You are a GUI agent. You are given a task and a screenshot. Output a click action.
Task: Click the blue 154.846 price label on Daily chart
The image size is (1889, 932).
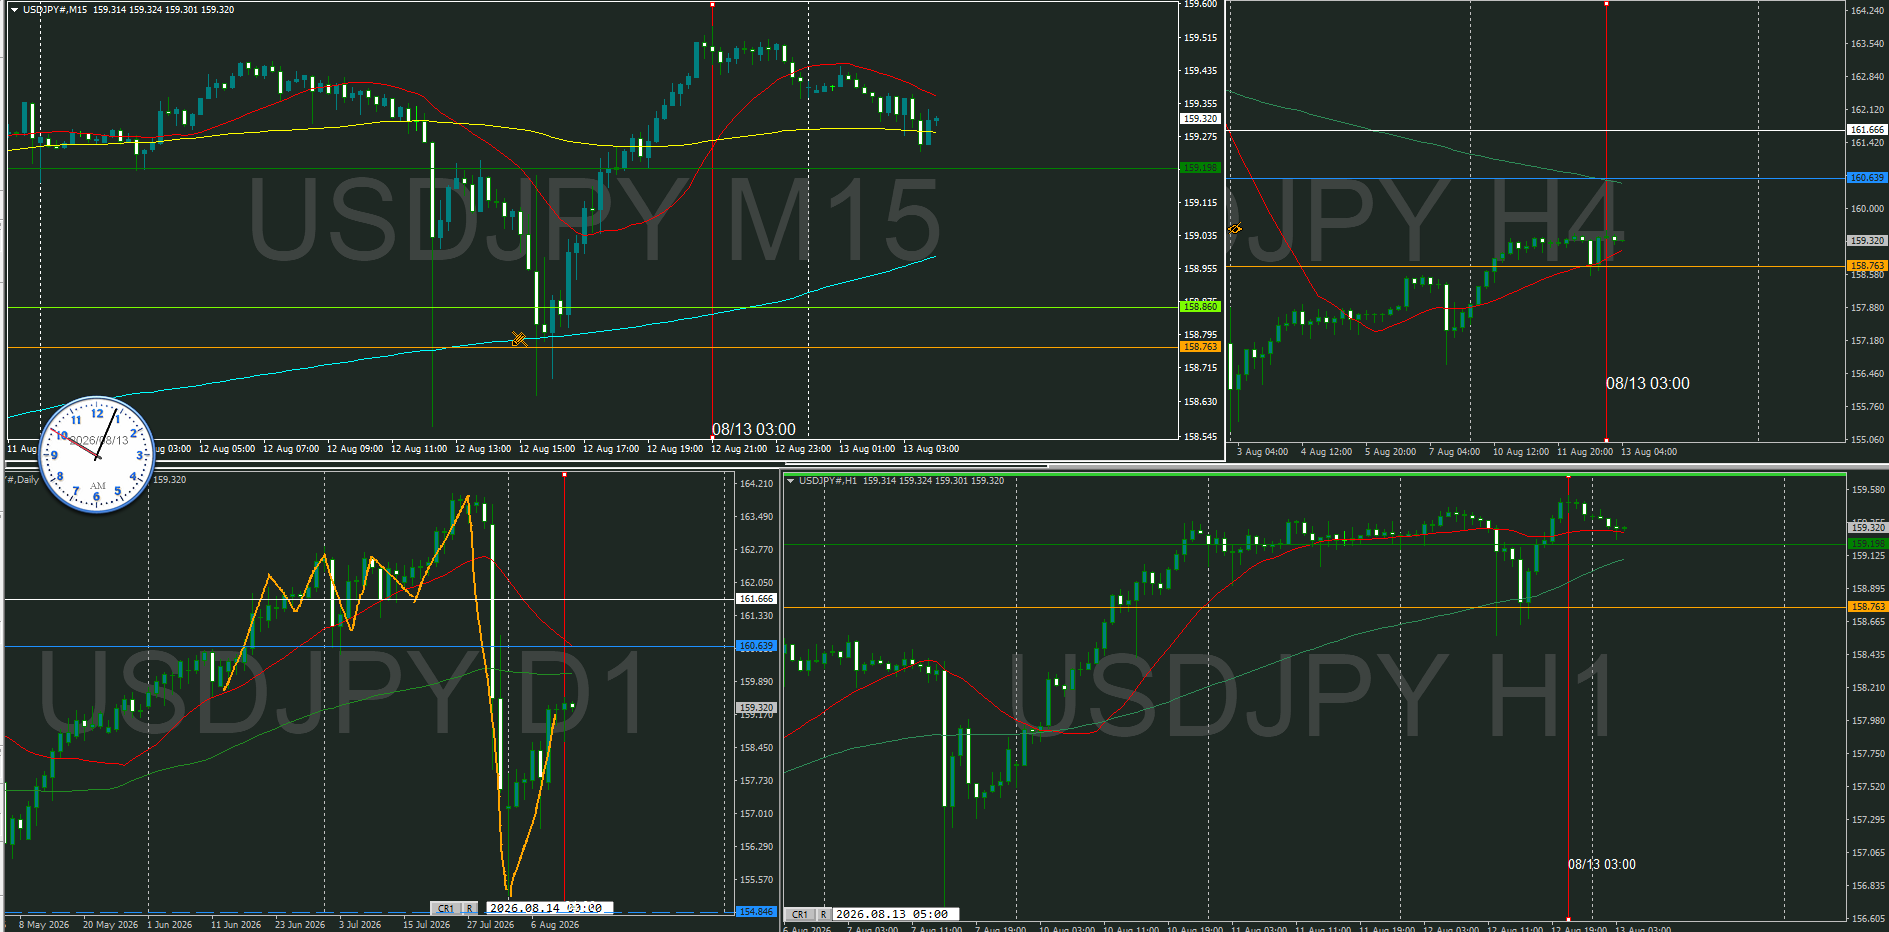tap(756, 912)
